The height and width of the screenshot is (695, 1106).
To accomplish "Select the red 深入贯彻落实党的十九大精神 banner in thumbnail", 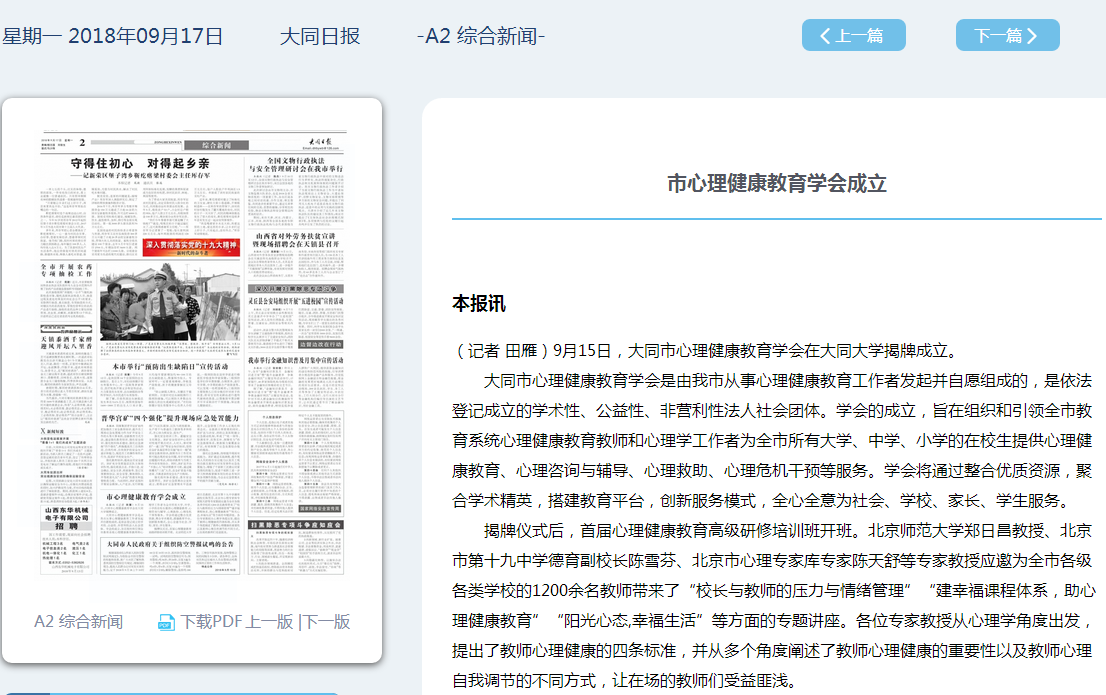I will [191, 247].
